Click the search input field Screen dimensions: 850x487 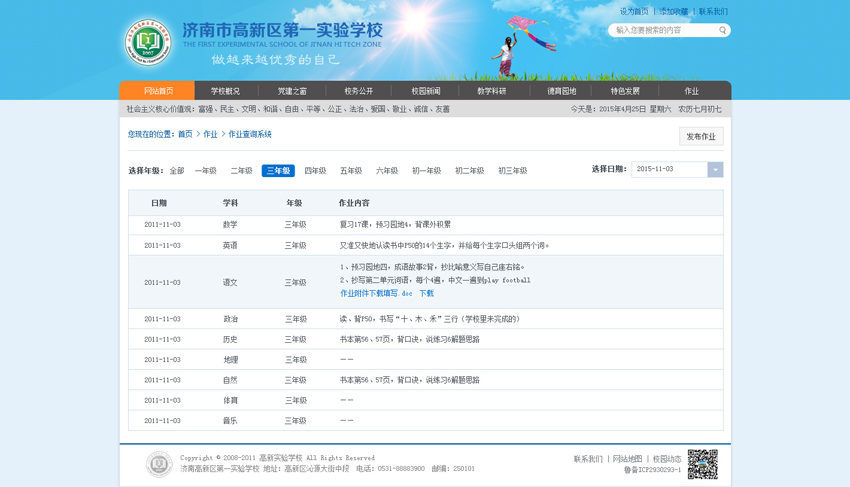[x=662, y=31]
